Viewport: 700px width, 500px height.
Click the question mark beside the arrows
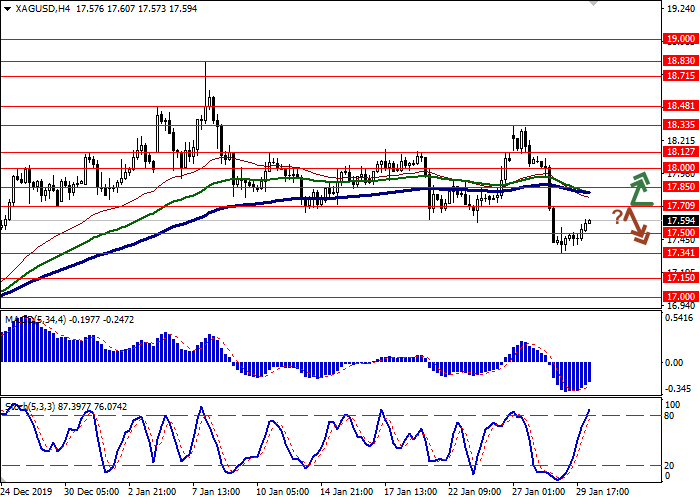618,215
